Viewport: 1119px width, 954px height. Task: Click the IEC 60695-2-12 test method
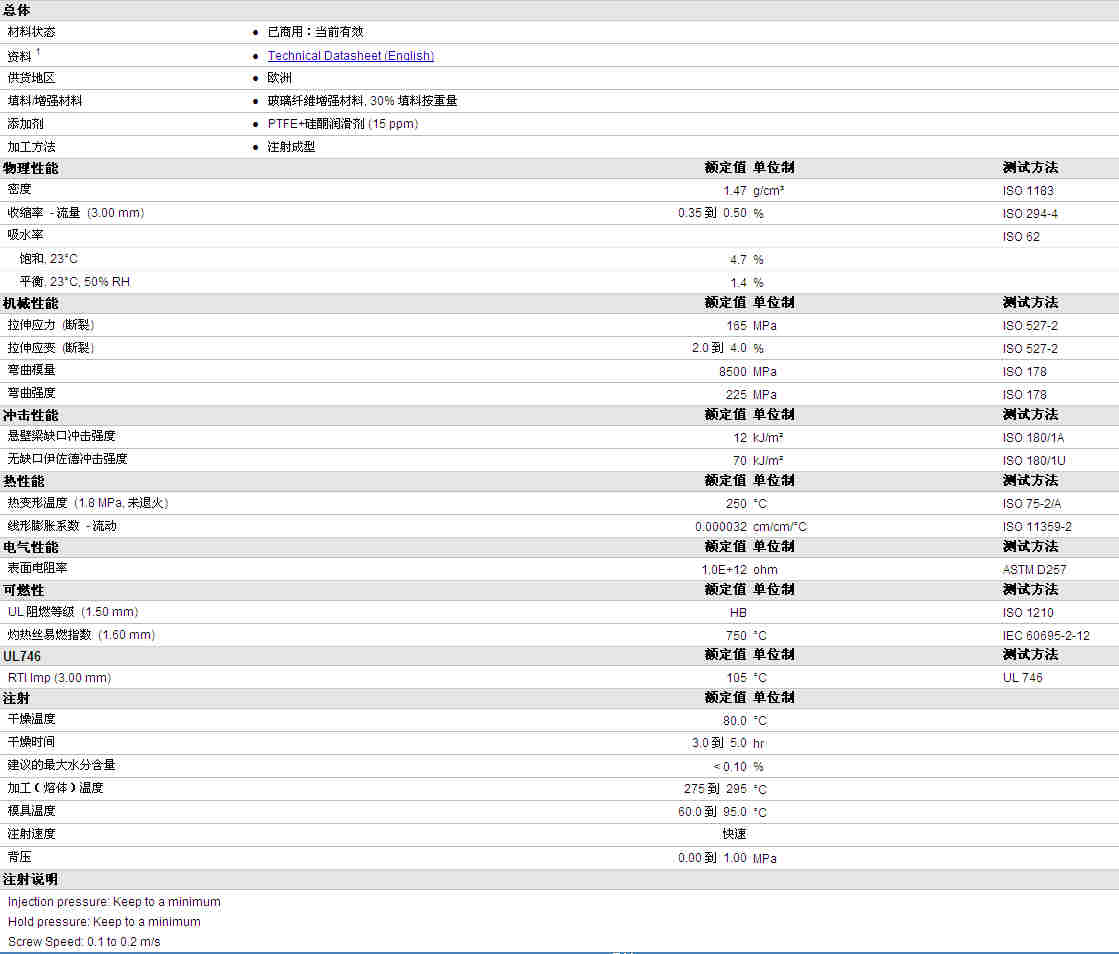[1045, 635]
